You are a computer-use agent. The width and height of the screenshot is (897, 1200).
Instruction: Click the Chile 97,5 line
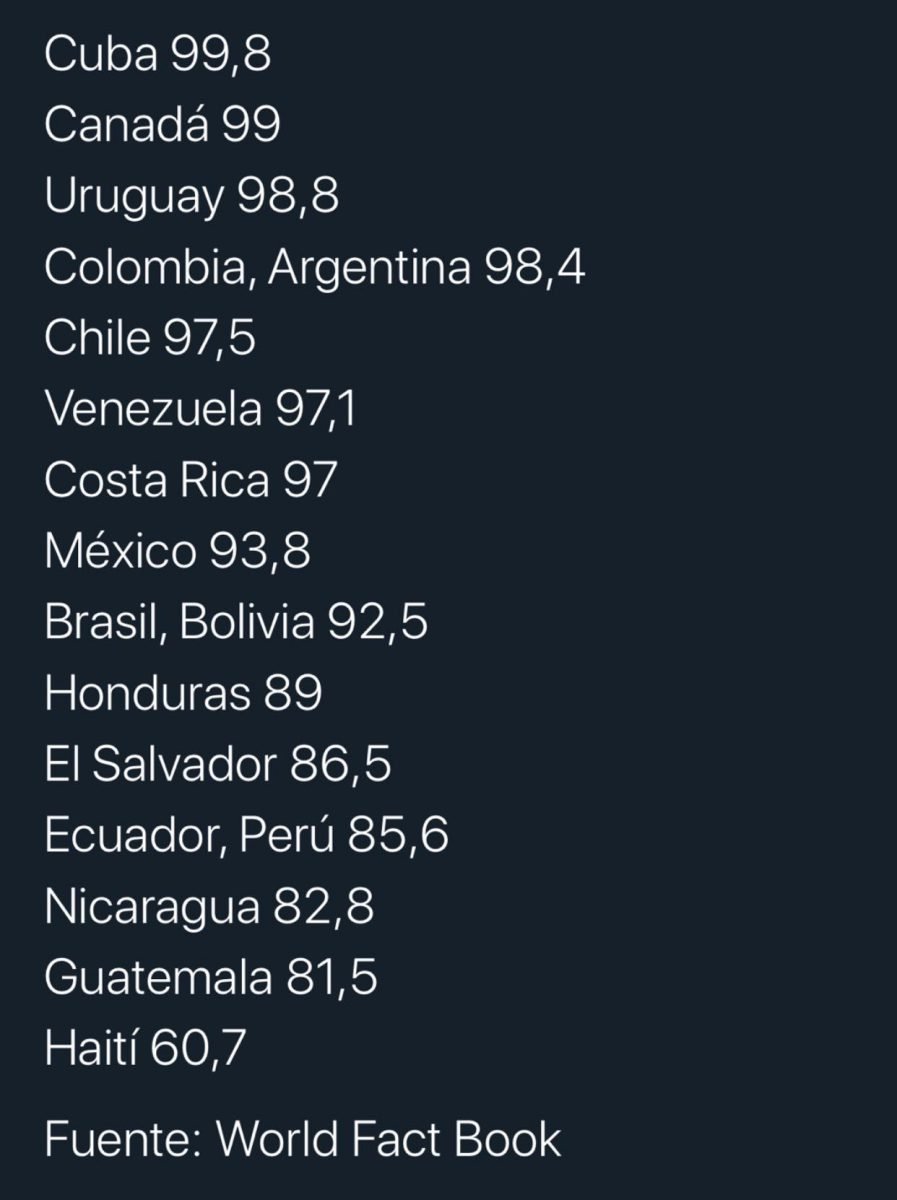pyautogui.click(x=149, y=338)
